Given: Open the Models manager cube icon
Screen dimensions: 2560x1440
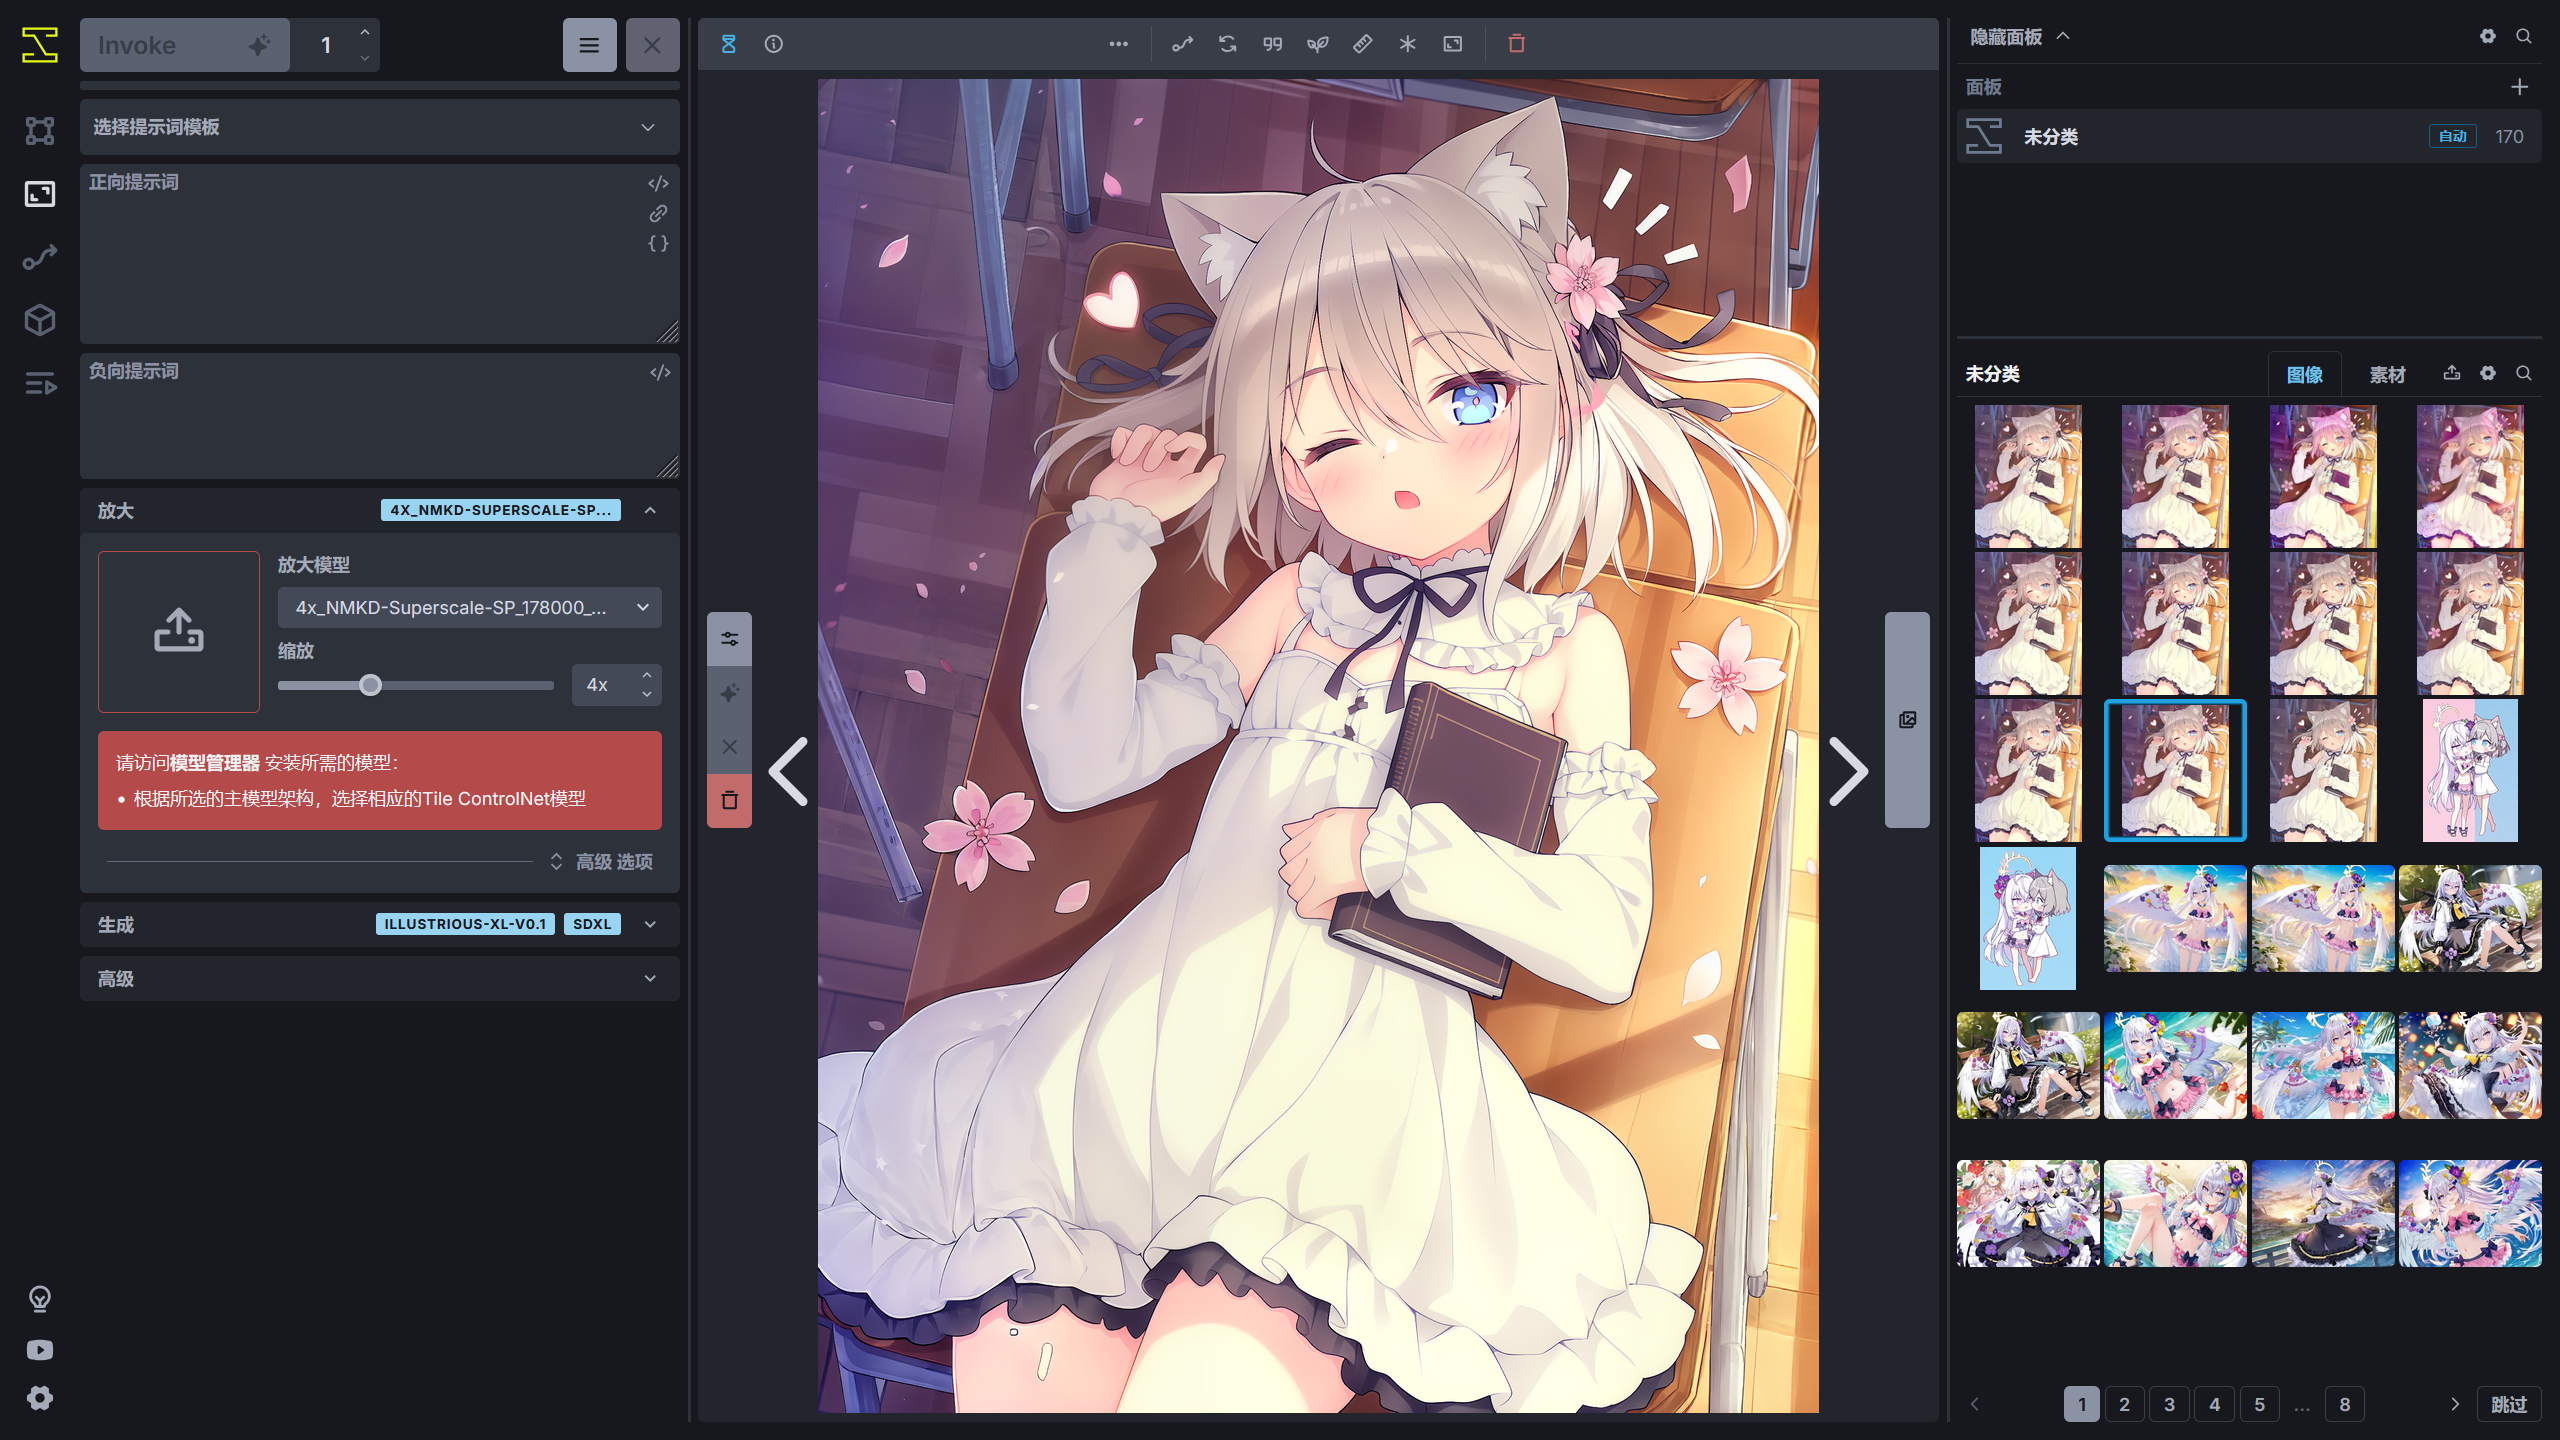Looking at the screenshot, I should [40, 320].
